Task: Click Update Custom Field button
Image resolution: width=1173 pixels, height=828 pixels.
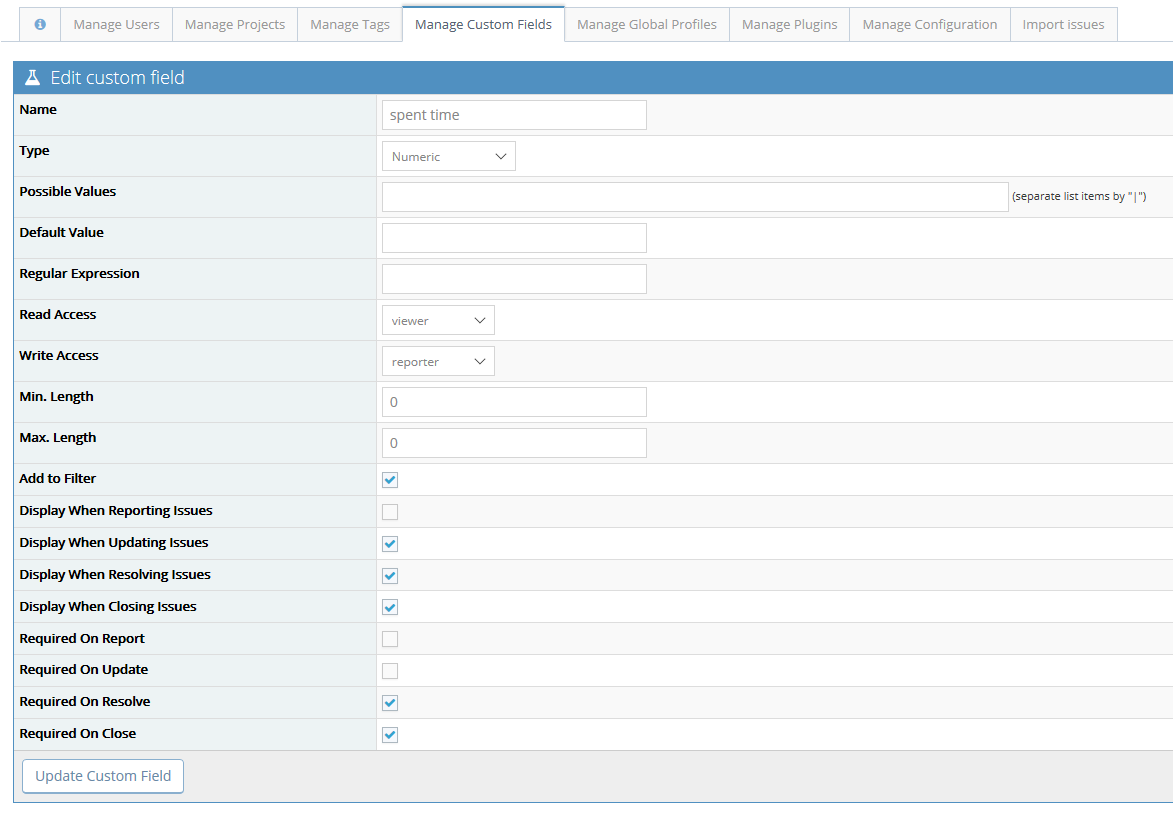Action: click(x=103, y=776)
